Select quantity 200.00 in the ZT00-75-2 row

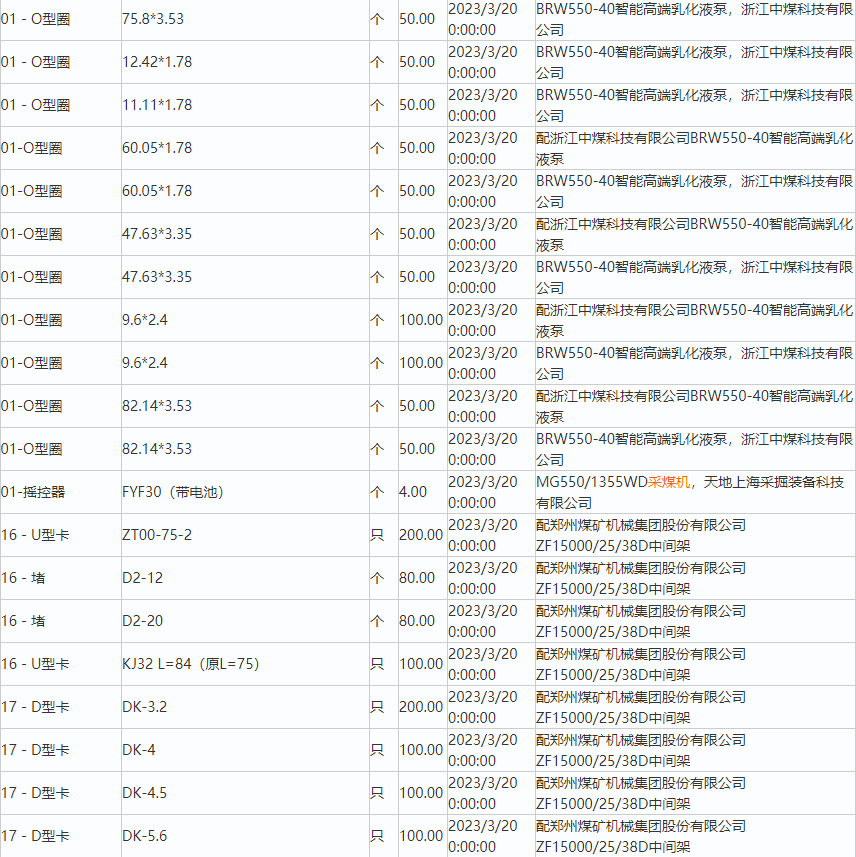422,535
